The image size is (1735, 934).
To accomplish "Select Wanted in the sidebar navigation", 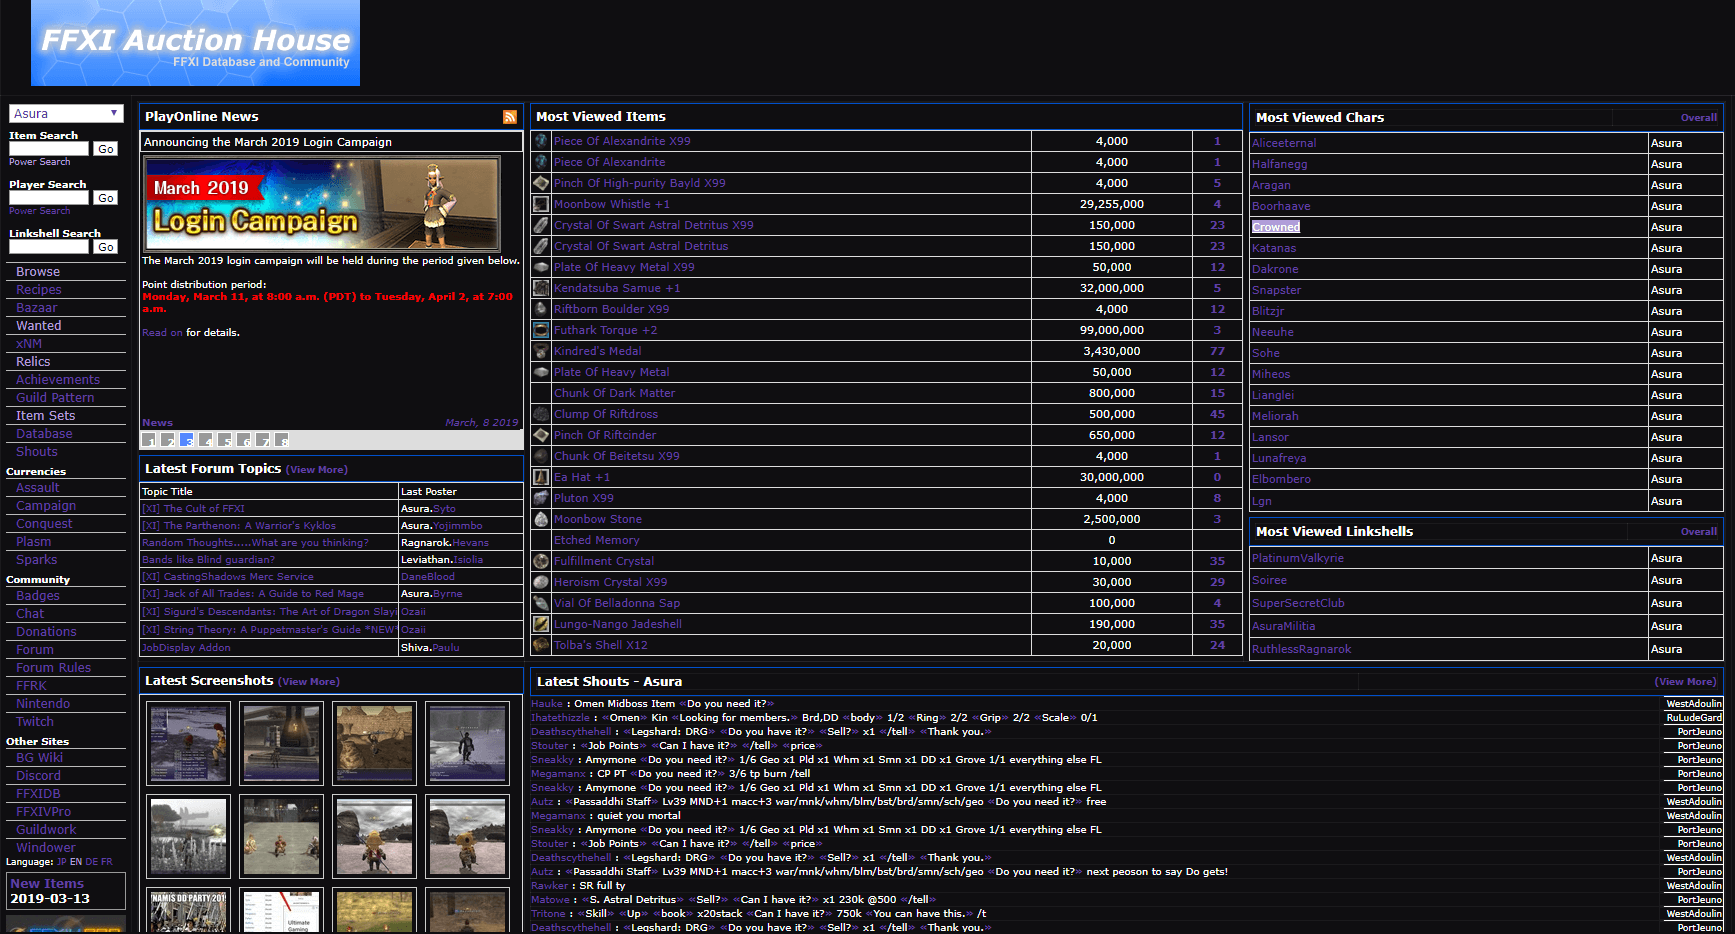I will 40,325.
